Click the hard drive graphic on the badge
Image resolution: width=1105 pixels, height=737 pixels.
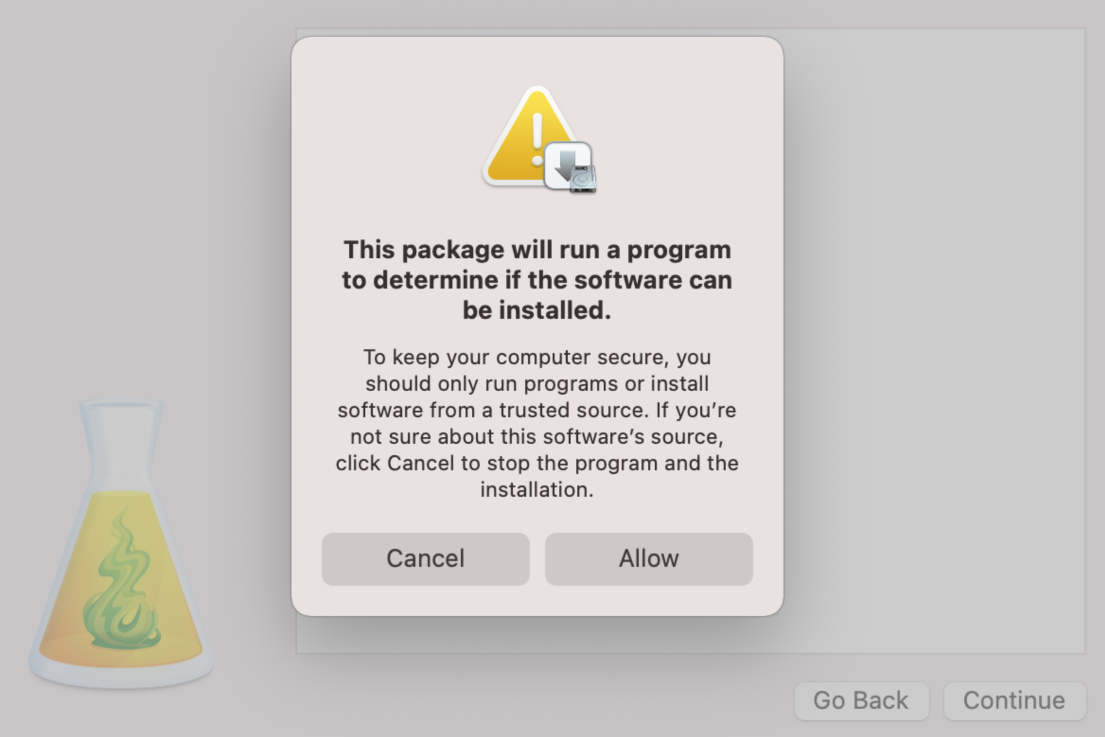coord(582,178)
